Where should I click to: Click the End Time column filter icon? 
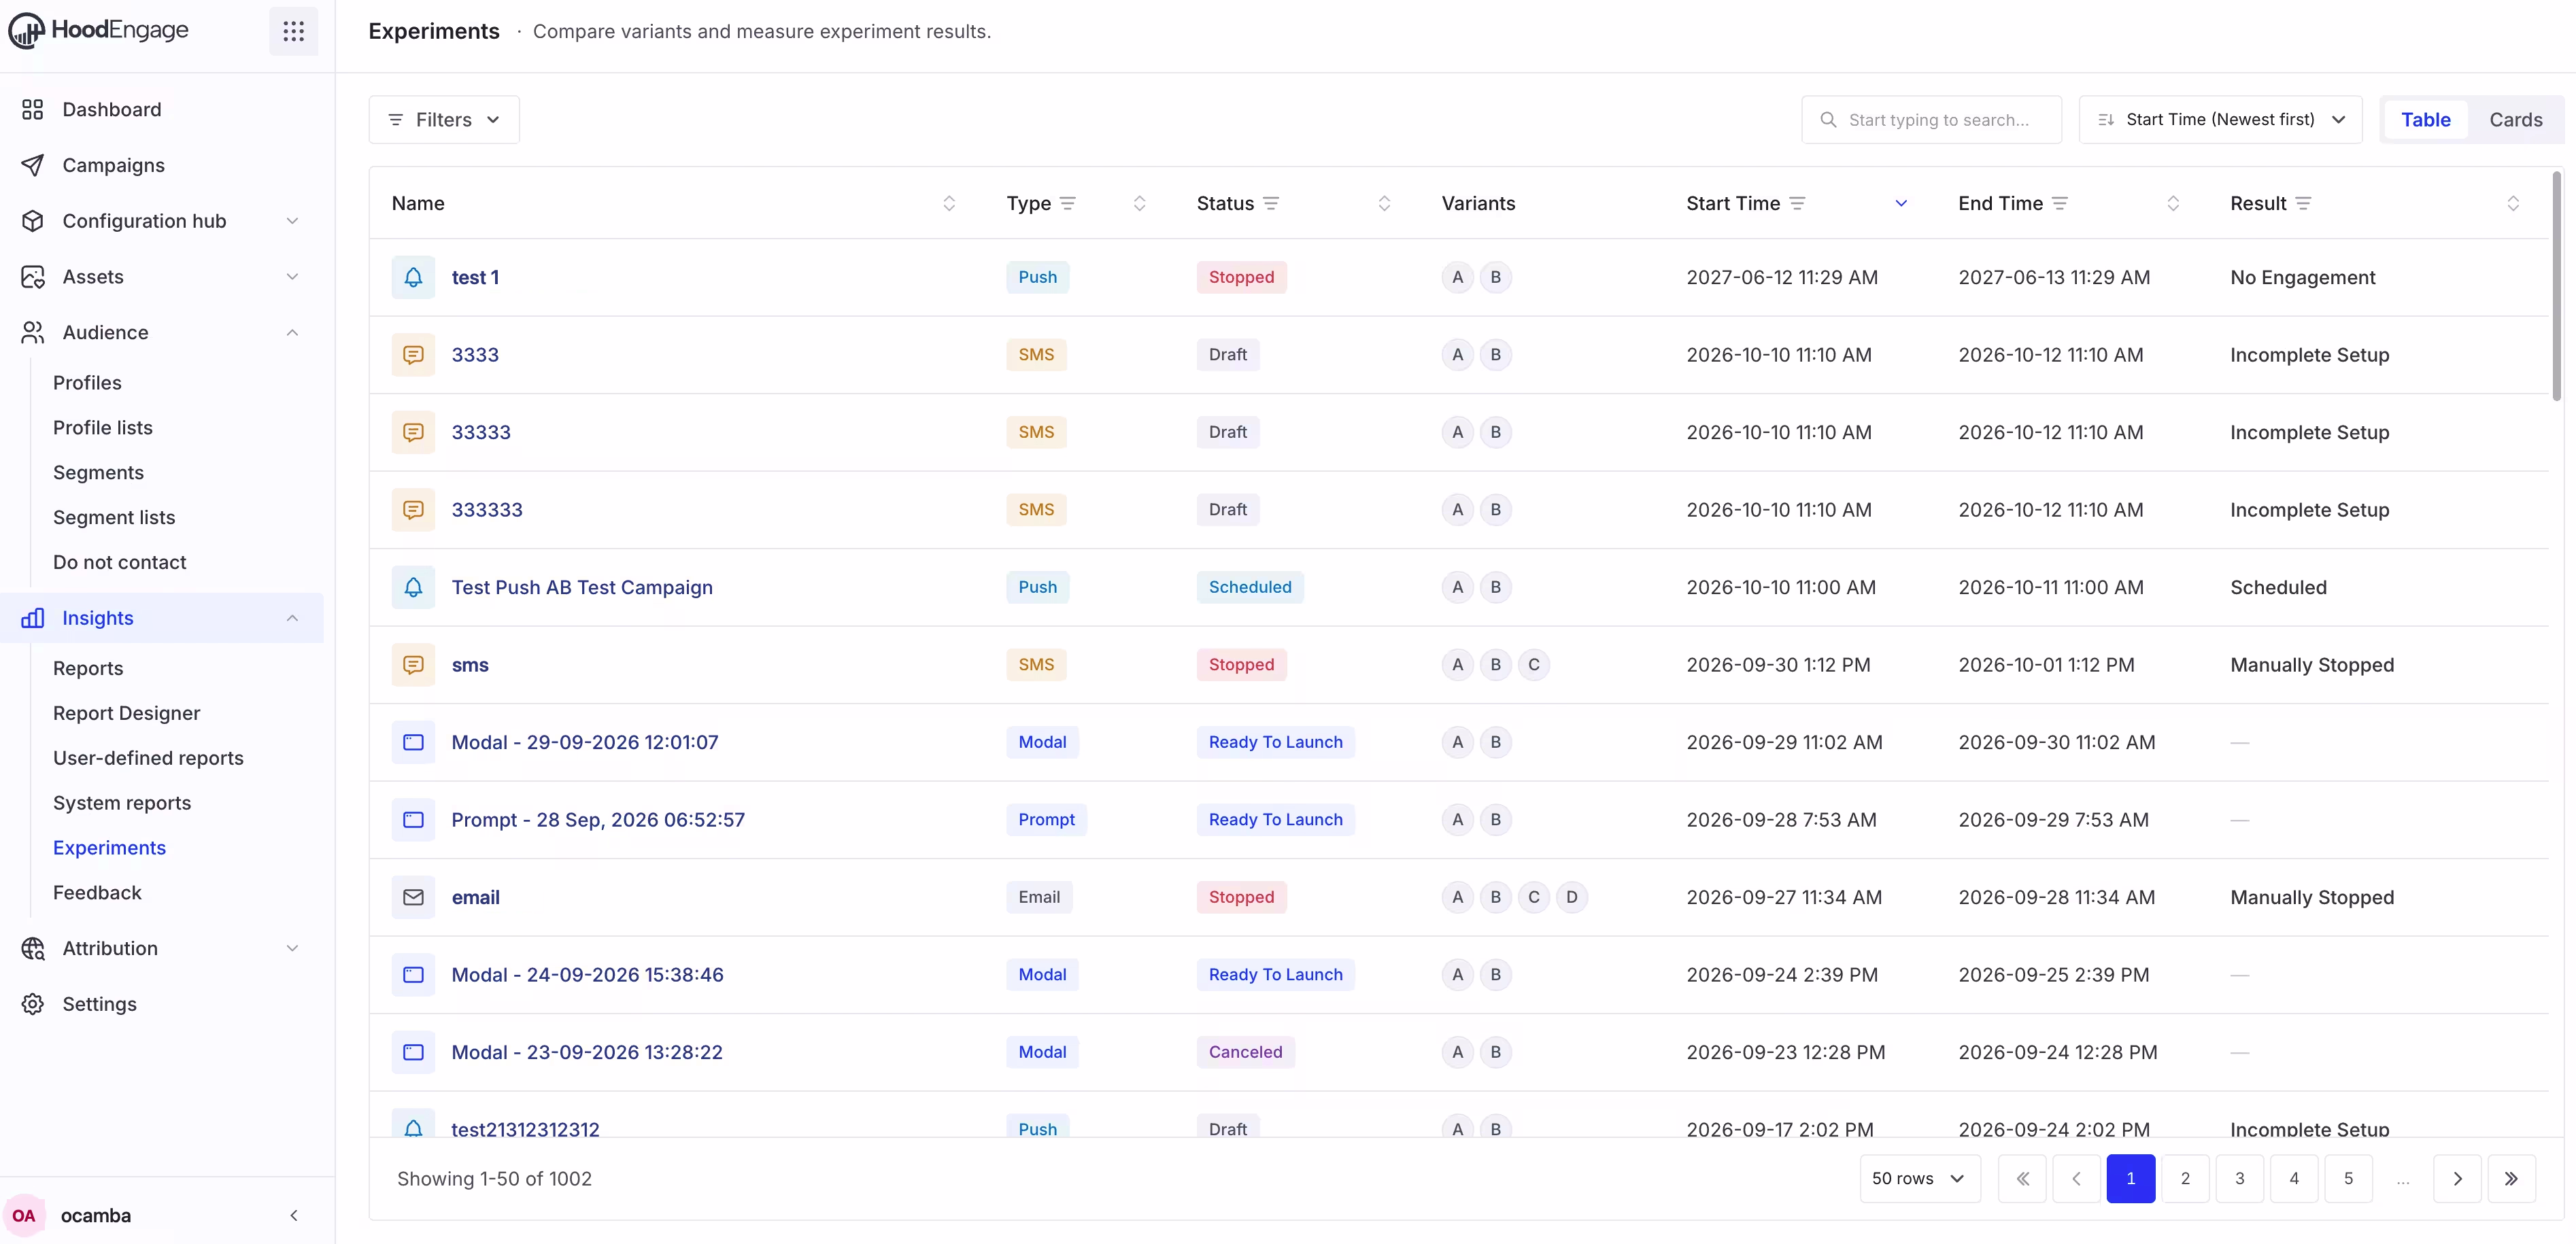(2060, 203)
